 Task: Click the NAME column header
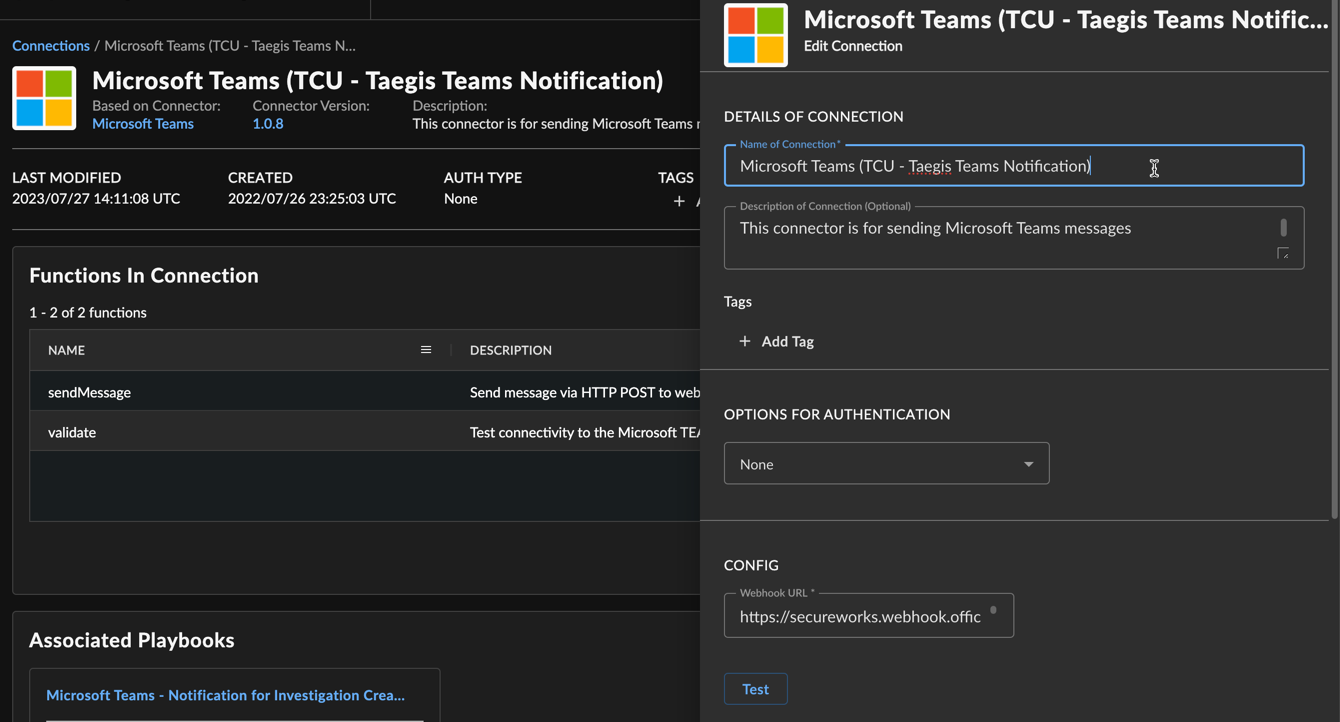pyautogui.click(x=66, y=350)
